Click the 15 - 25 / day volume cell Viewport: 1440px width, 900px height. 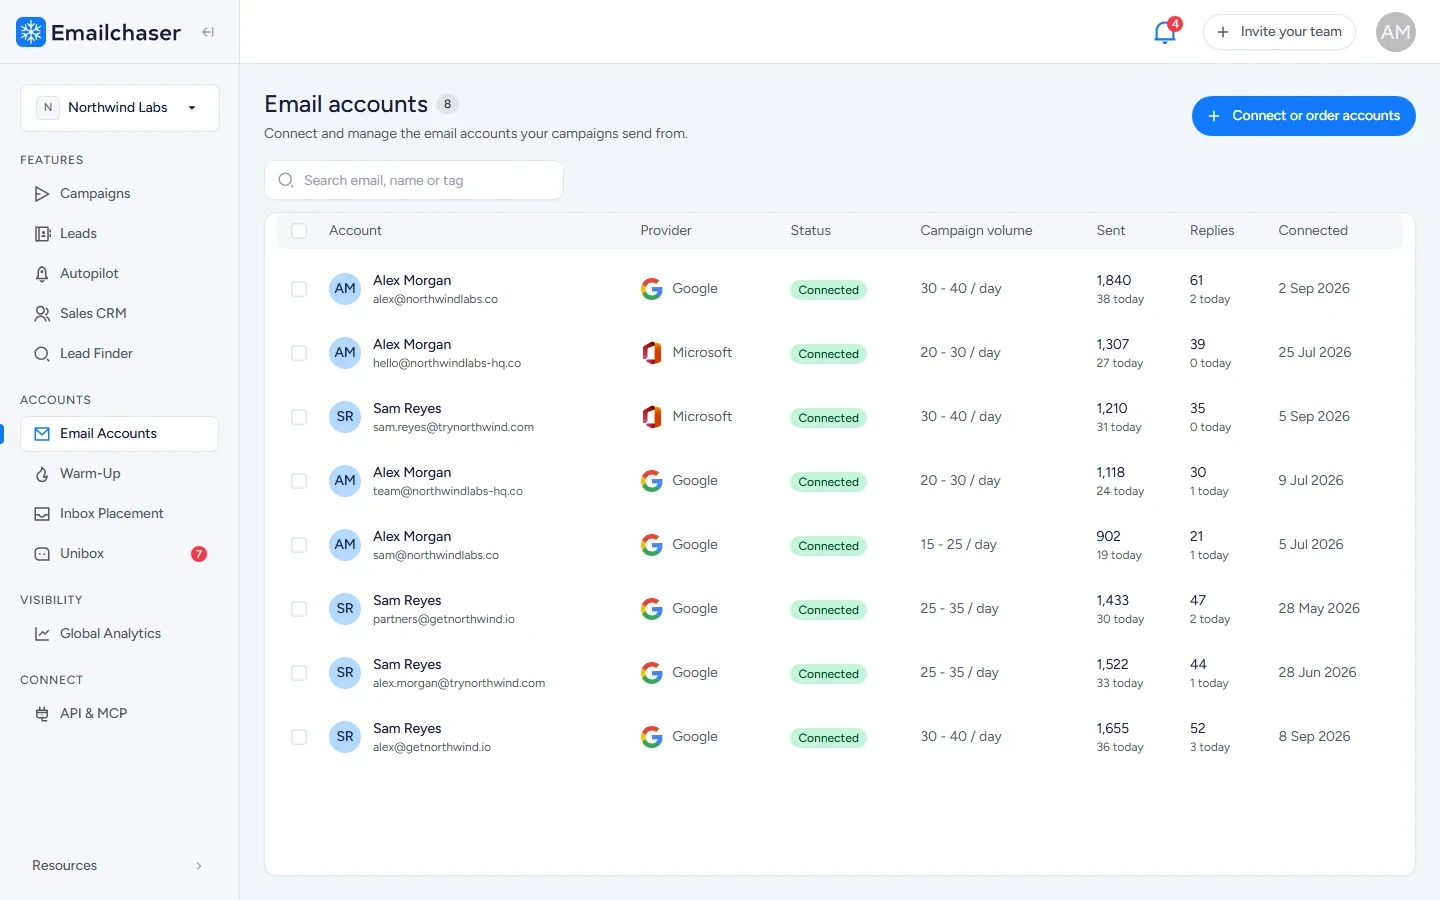(958, 545)
